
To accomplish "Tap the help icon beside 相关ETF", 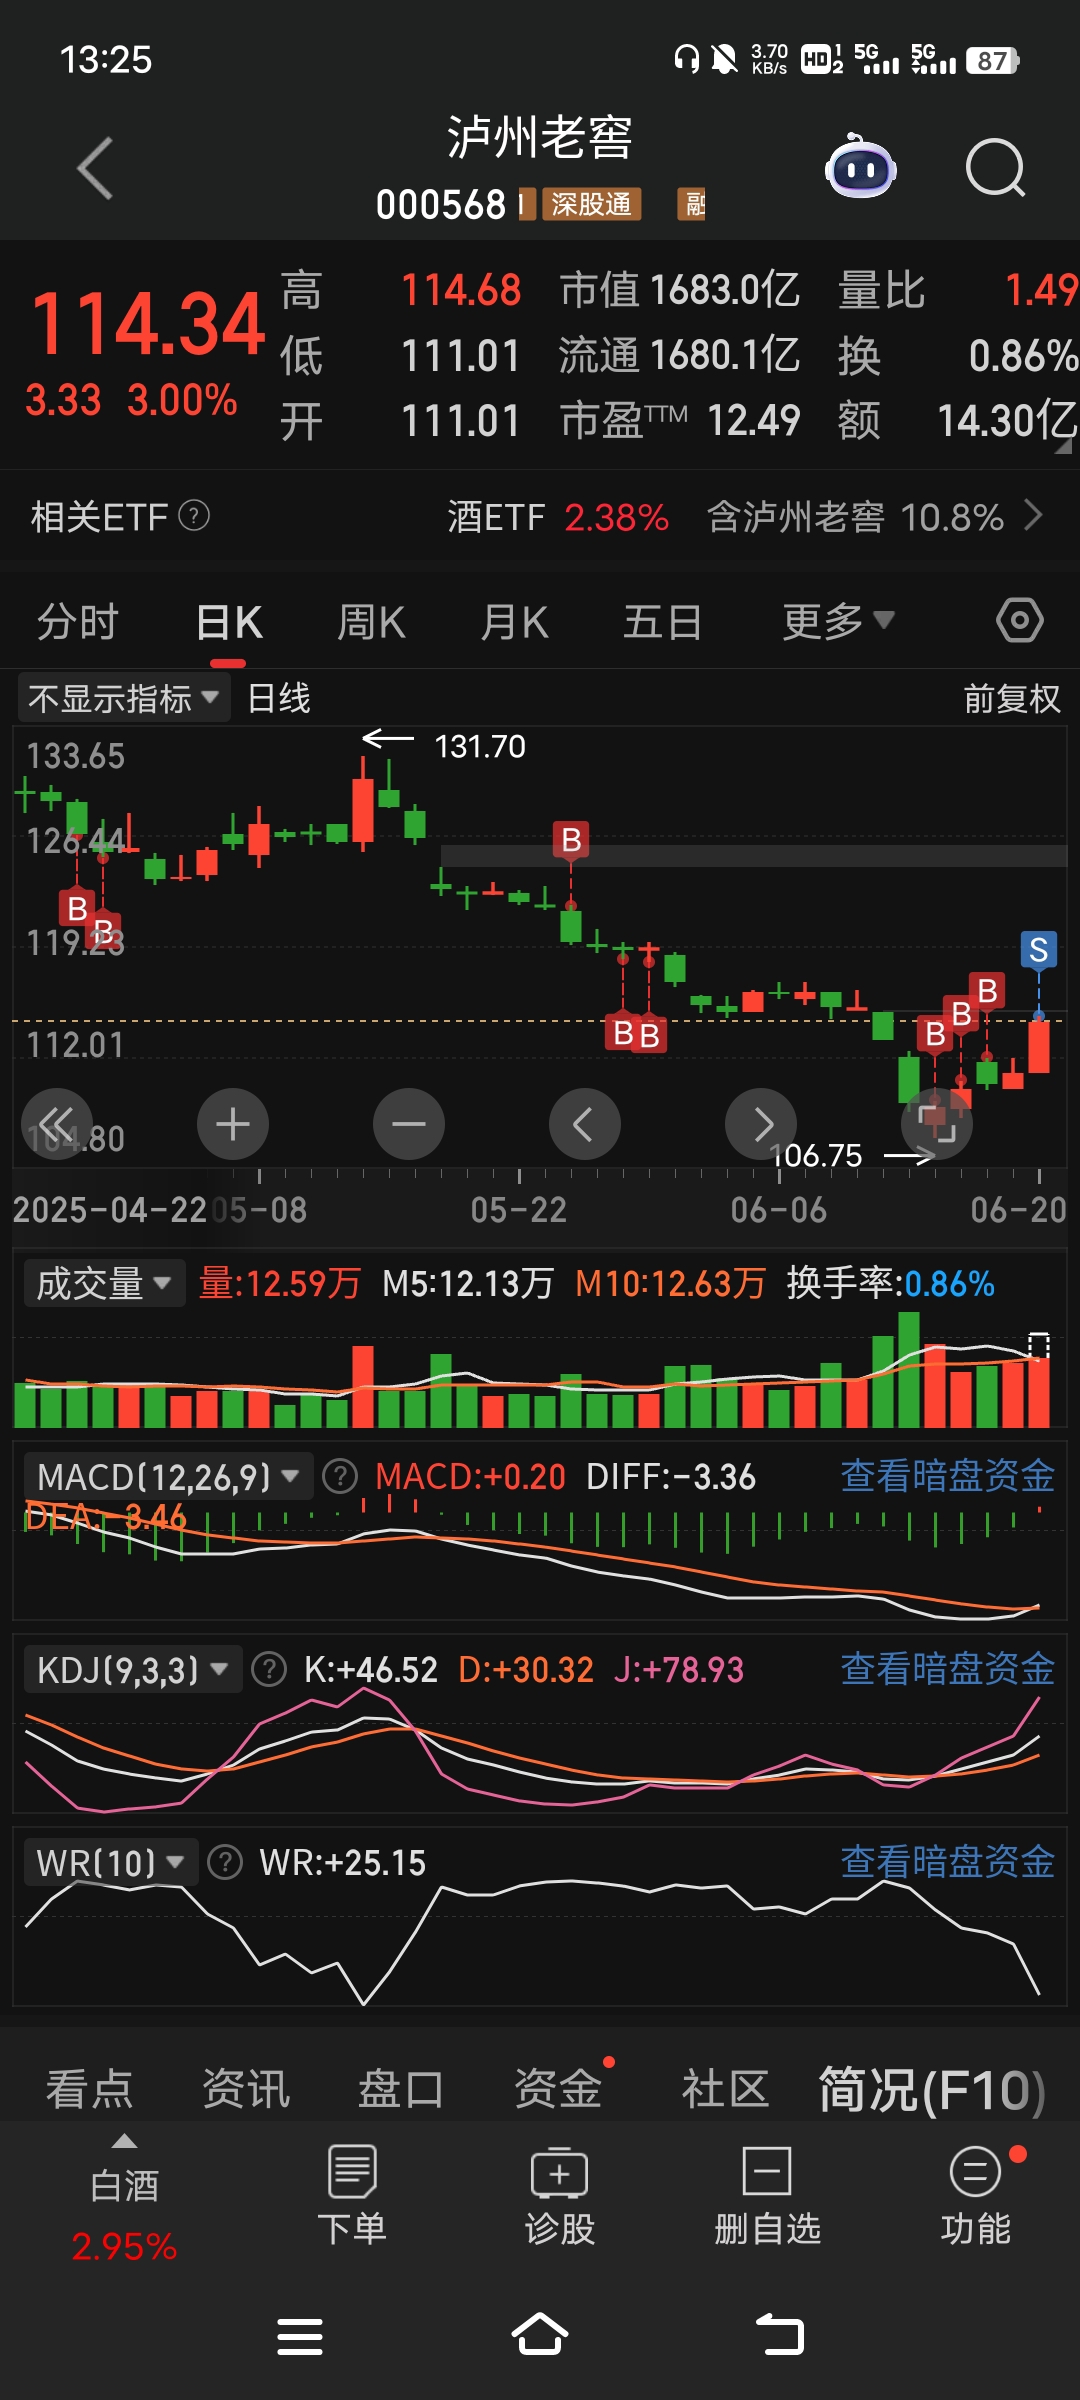I will pos(194,516).
